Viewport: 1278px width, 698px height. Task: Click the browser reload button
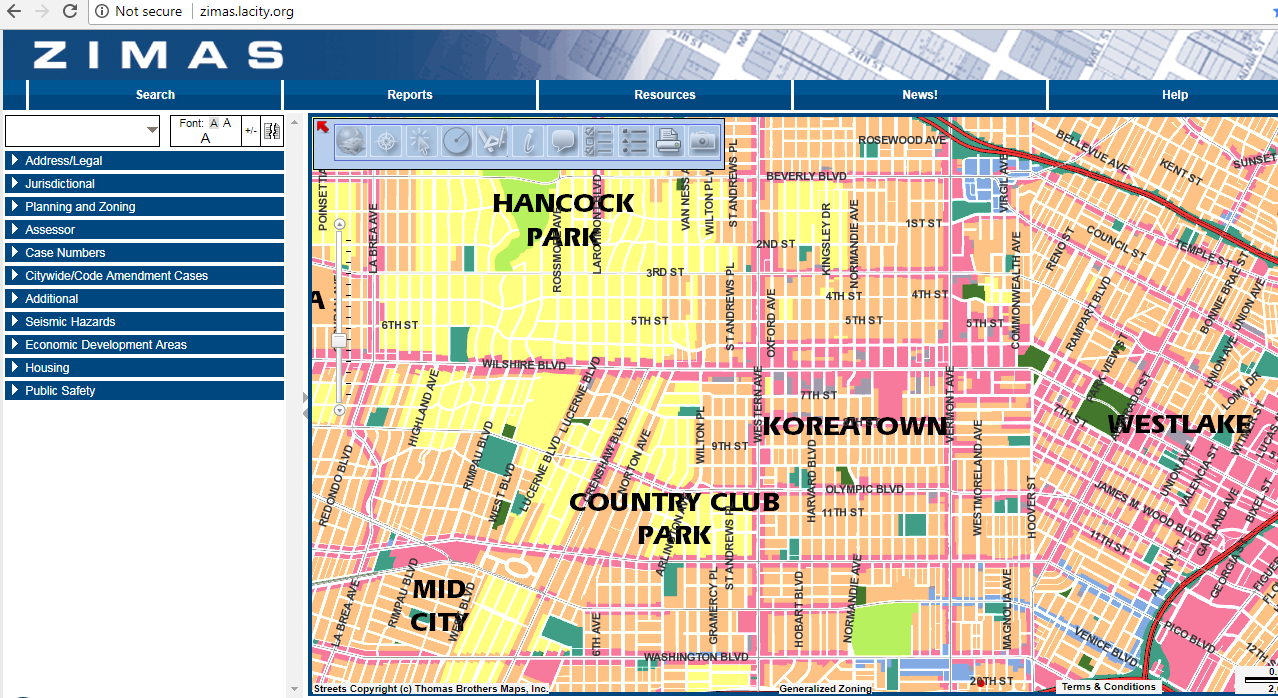pyautogui.click(x=70, y=11)
